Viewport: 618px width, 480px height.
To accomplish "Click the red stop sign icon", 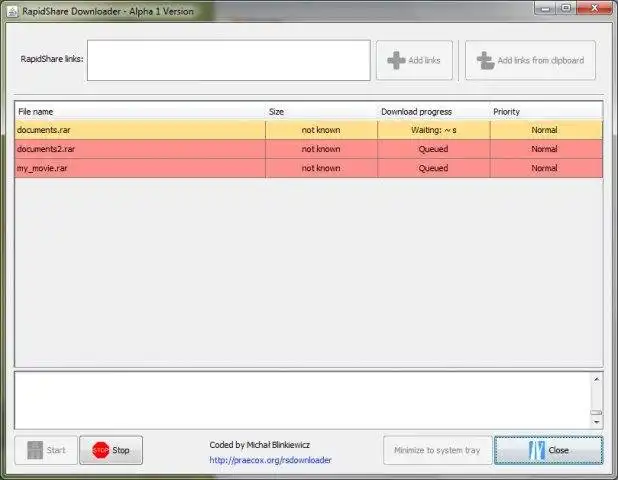I will (101, 450).
